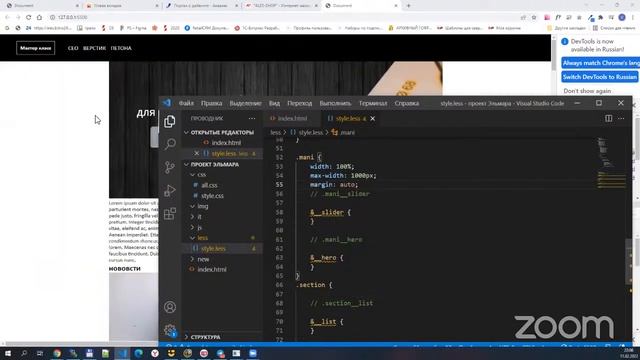Open Google Chrome from the taskbar
Image resolution: width=640 pixels, height=360 pixels.
pos(57,353)
